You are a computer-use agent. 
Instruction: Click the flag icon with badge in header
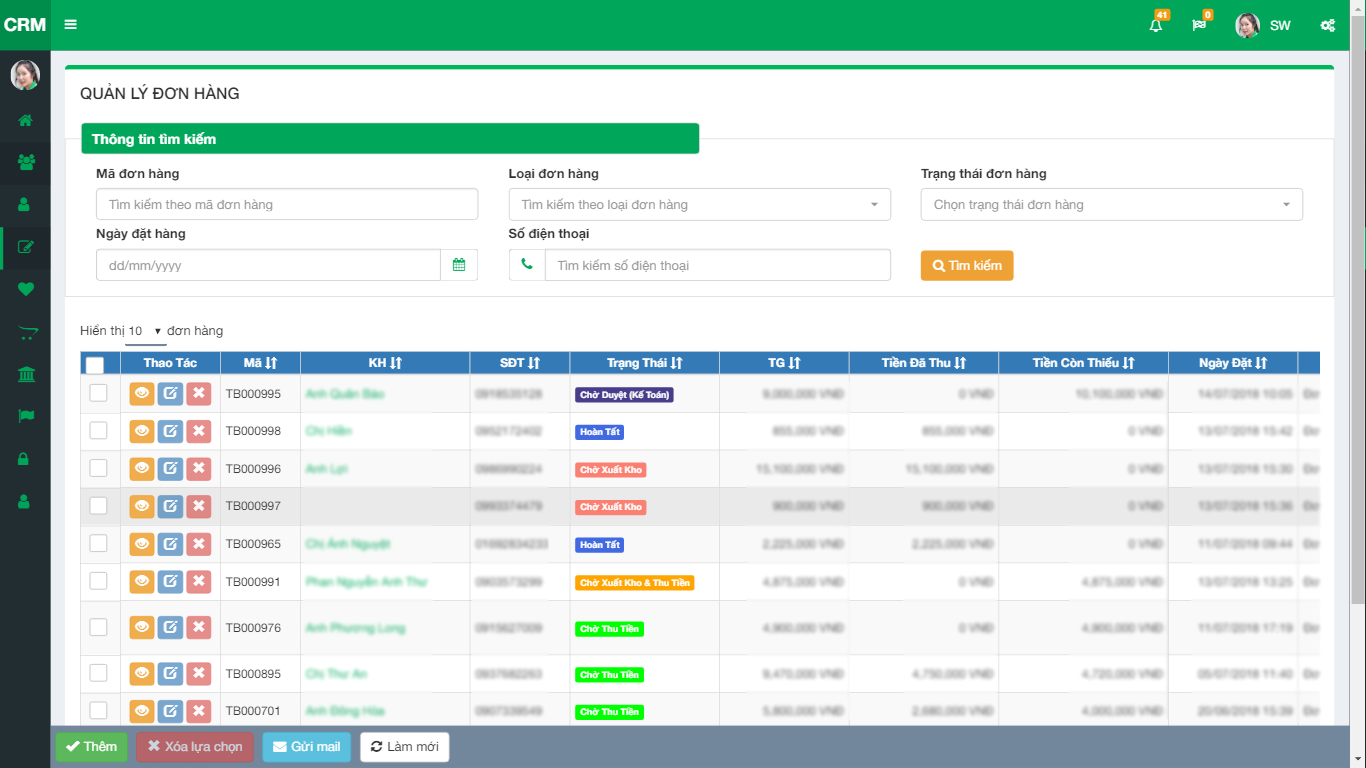[1199, 26]
